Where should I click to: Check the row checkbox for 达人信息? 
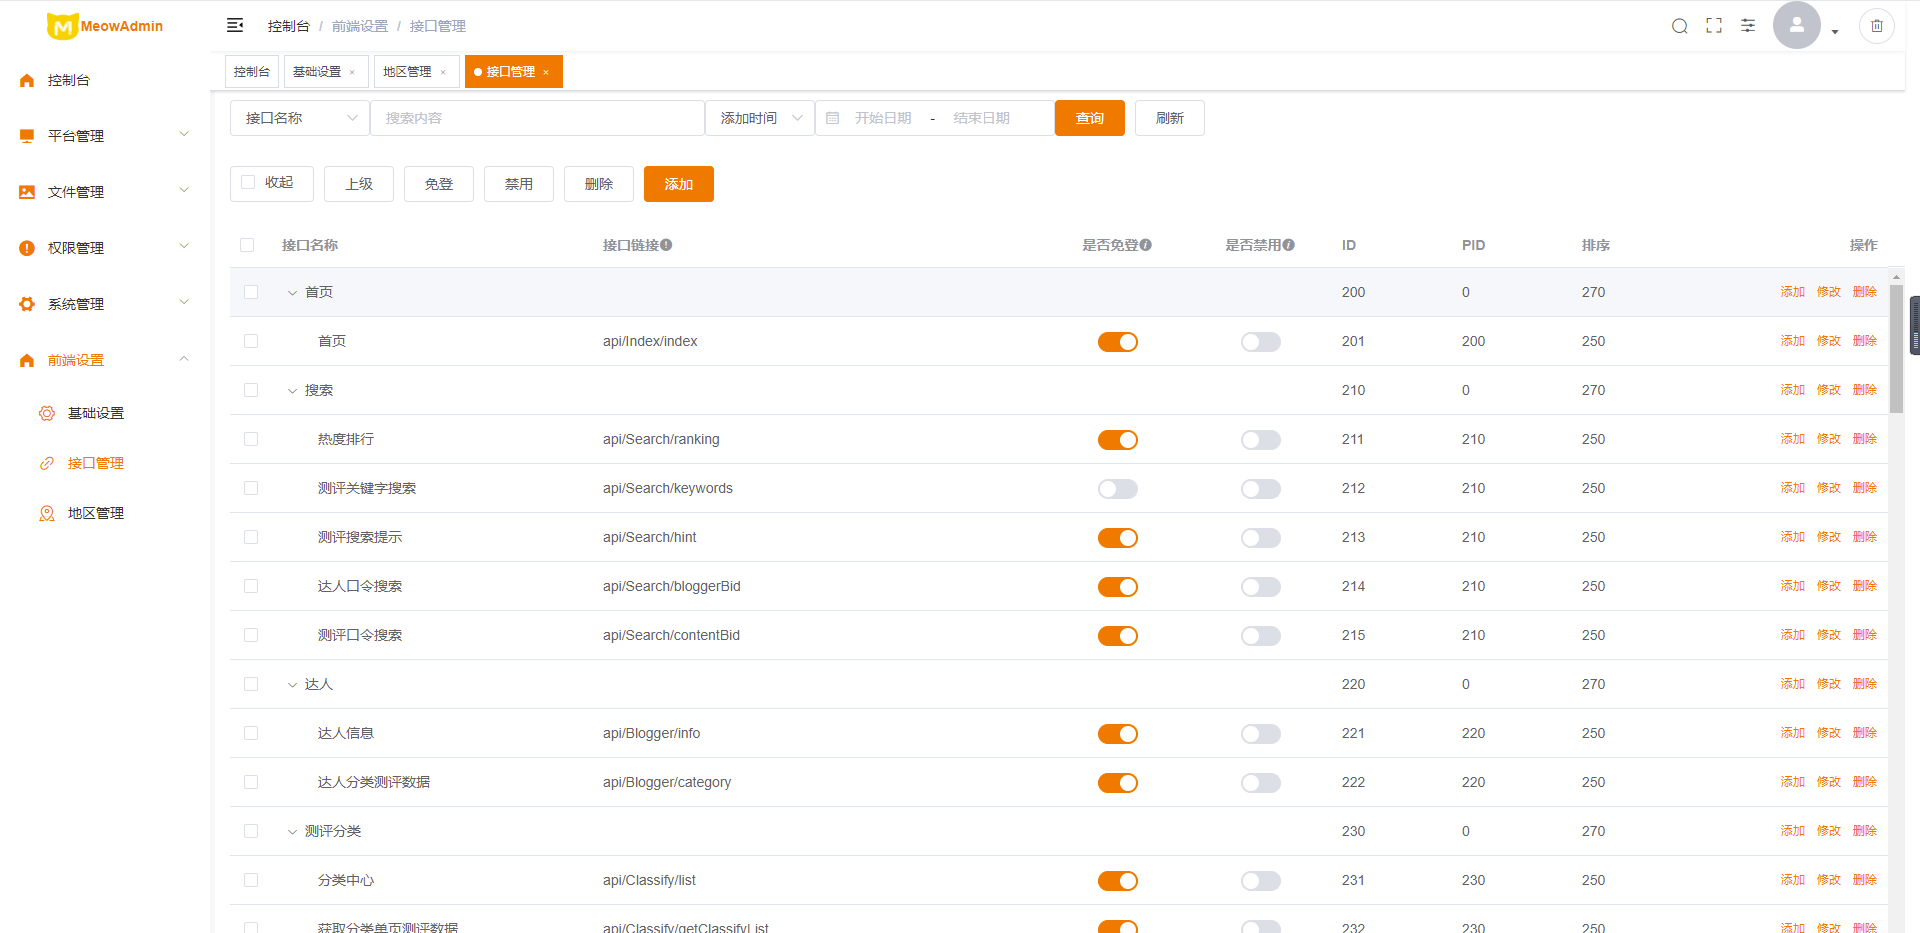pos(251,733)
